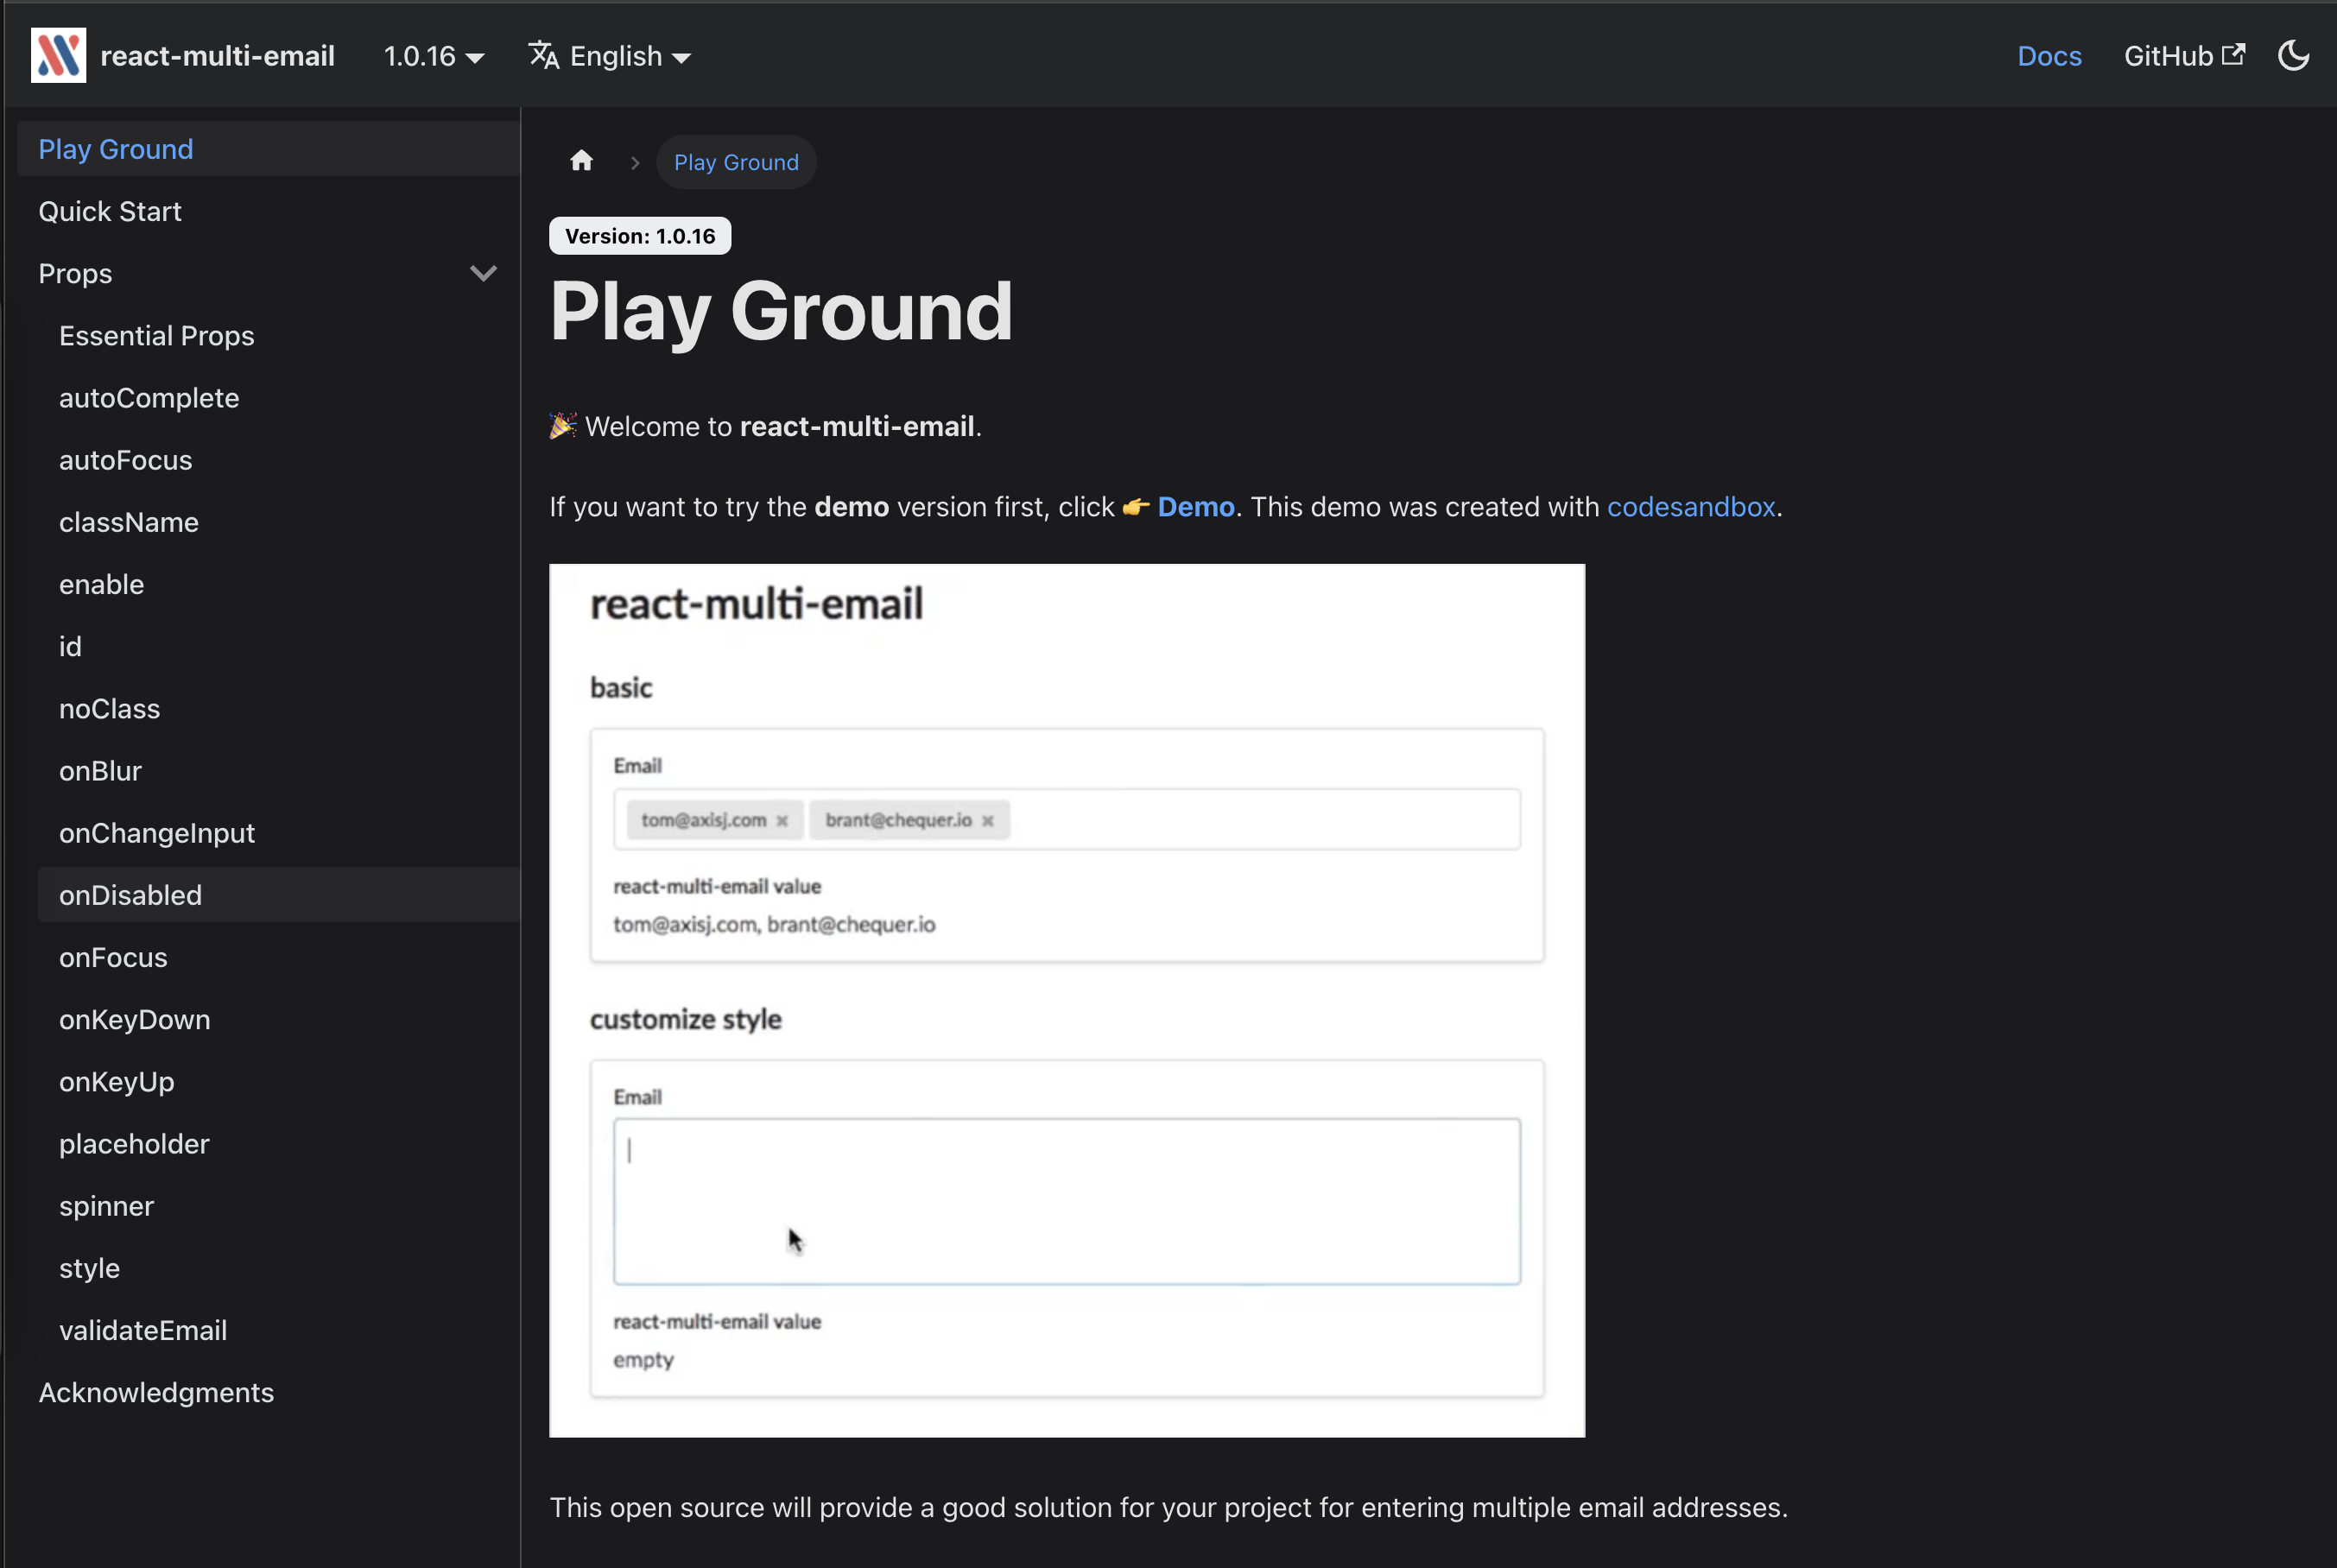Go to onDisabled prop page
This screenshot has height=1568, width=2337.
click(x=130, y=895)
